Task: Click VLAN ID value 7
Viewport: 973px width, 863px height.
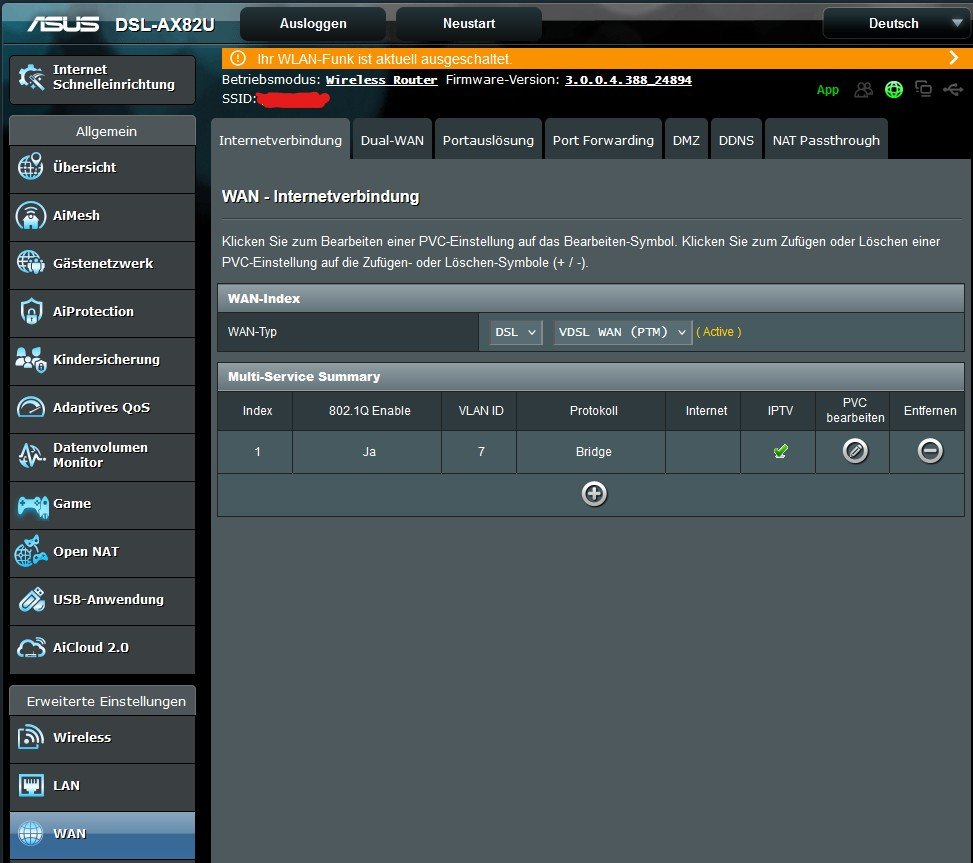Action: [x=481, y=452]
